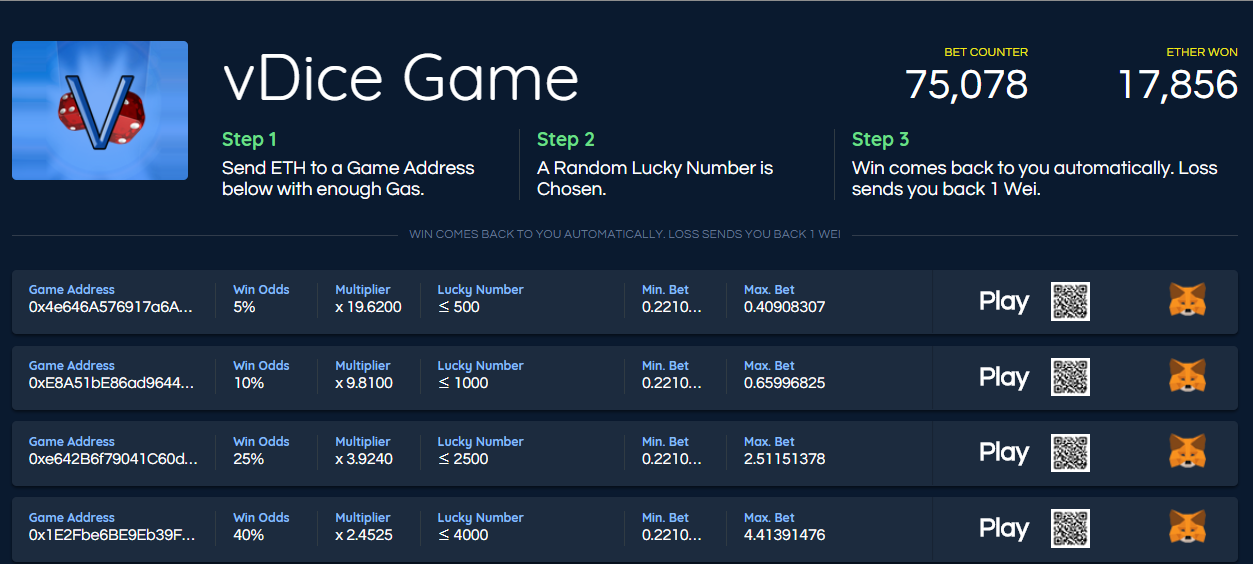Show QR code for 10% odds game
Screen dimensions: 1253x564
pyautogui.click(x=1070, y=377)
